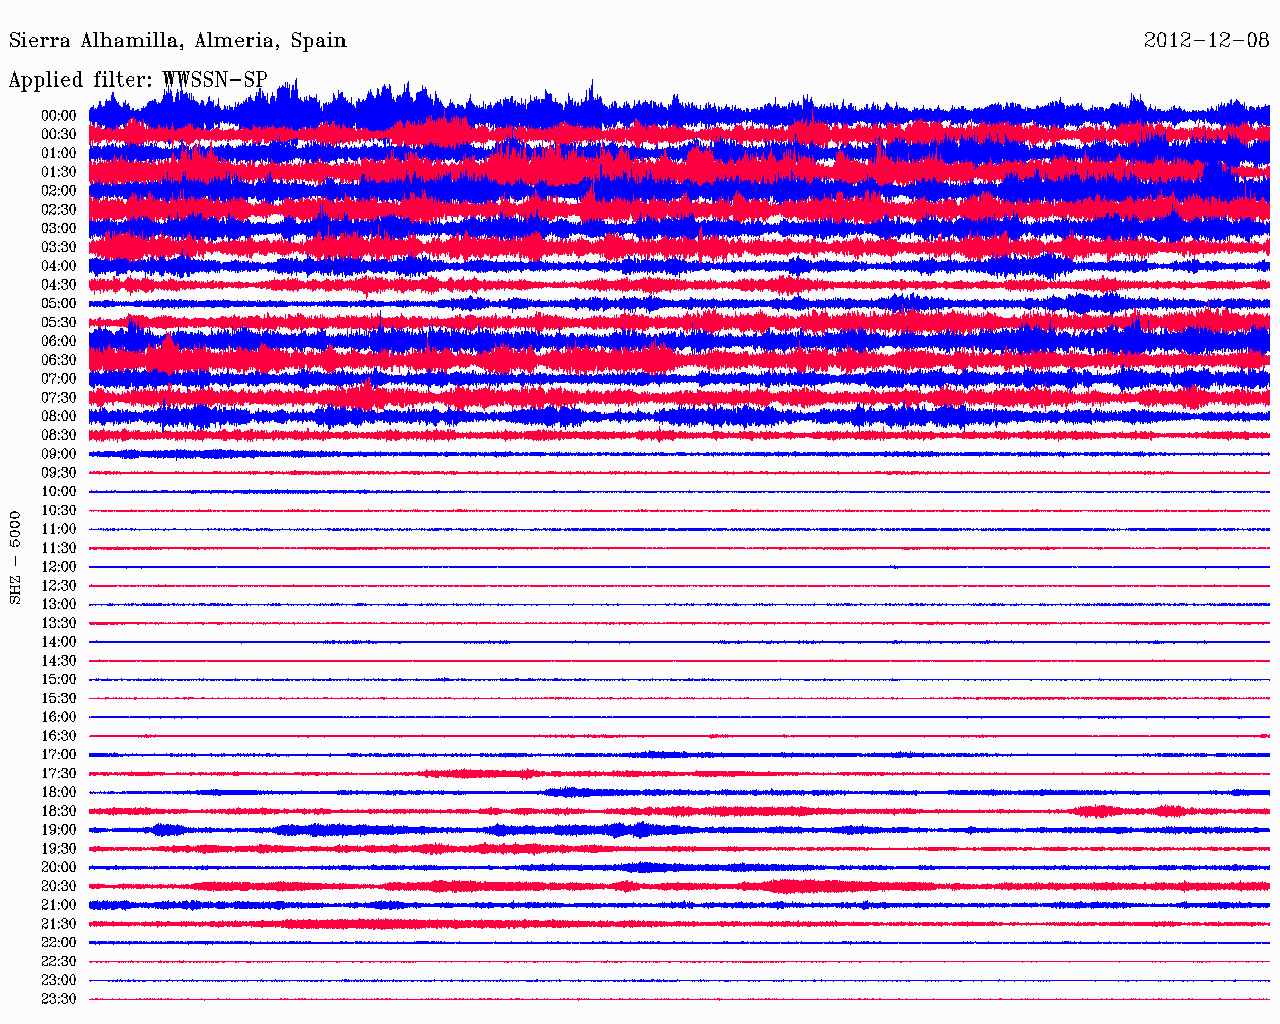1280x1024 pixels.
Task: Select the 00:30 time label
Action: click(59, 135)
